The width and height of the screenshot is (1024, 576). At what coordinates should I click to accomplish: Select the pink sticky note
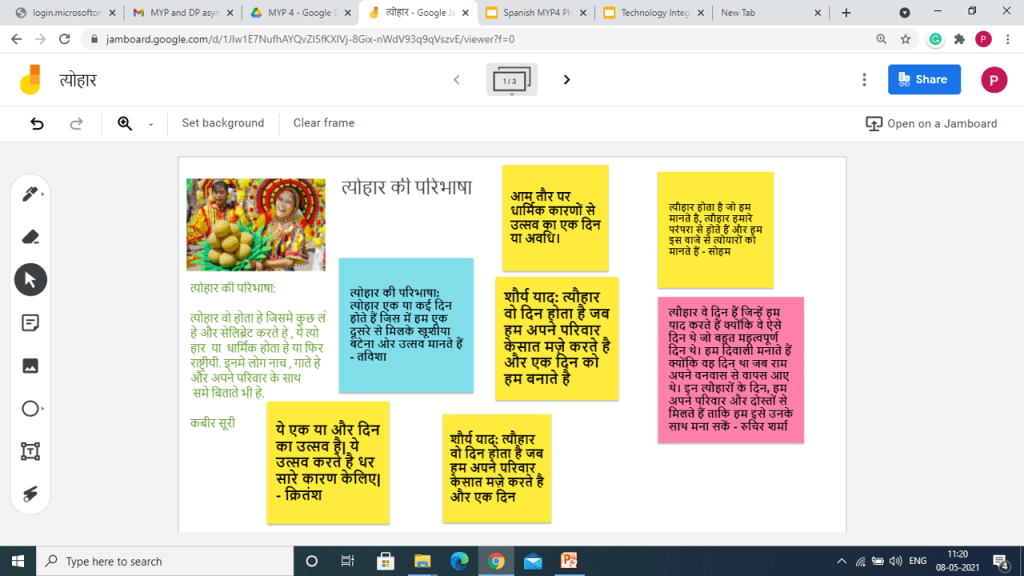pos(730,368)
